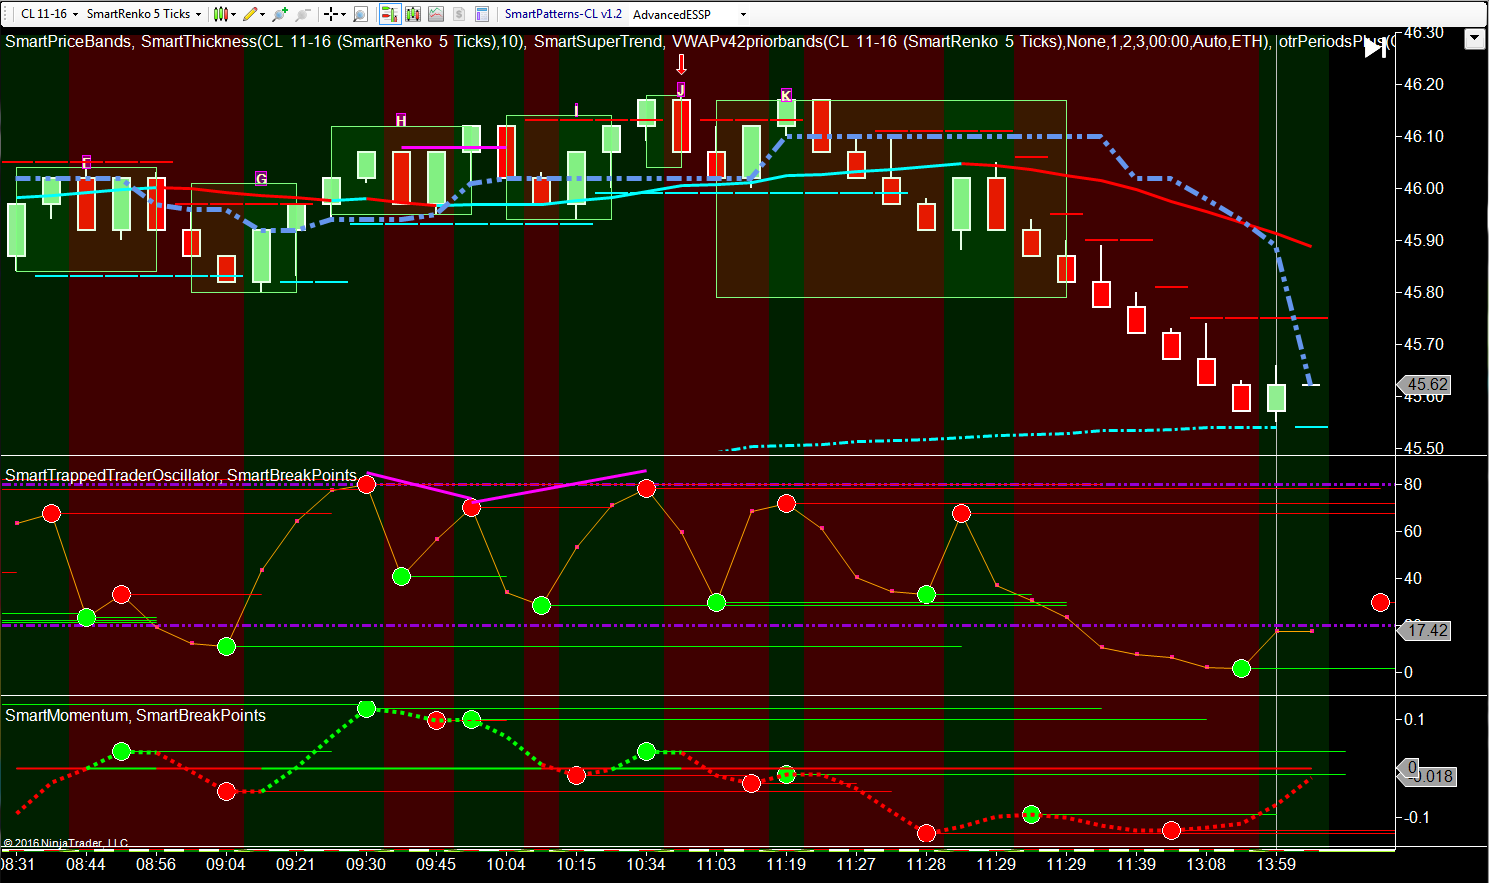
Task: Select the pattern label H
Action: point(401,120)
